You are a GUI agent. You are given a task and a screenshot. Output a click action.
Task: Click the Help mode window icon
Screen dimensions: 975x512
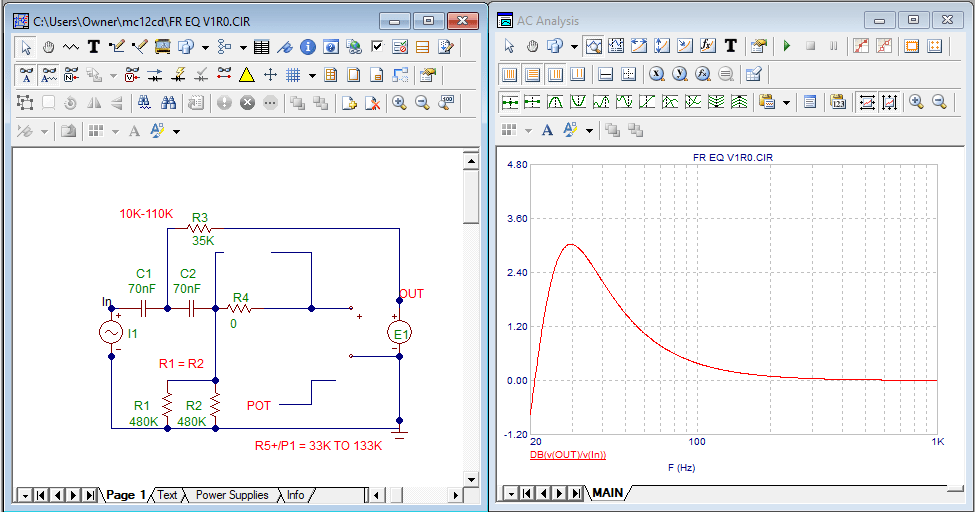tap(331, 47)
